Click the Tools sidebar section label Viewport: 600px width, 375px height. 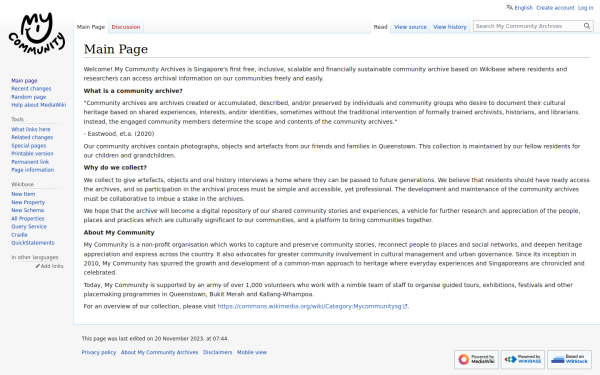[x=17, y=119]
